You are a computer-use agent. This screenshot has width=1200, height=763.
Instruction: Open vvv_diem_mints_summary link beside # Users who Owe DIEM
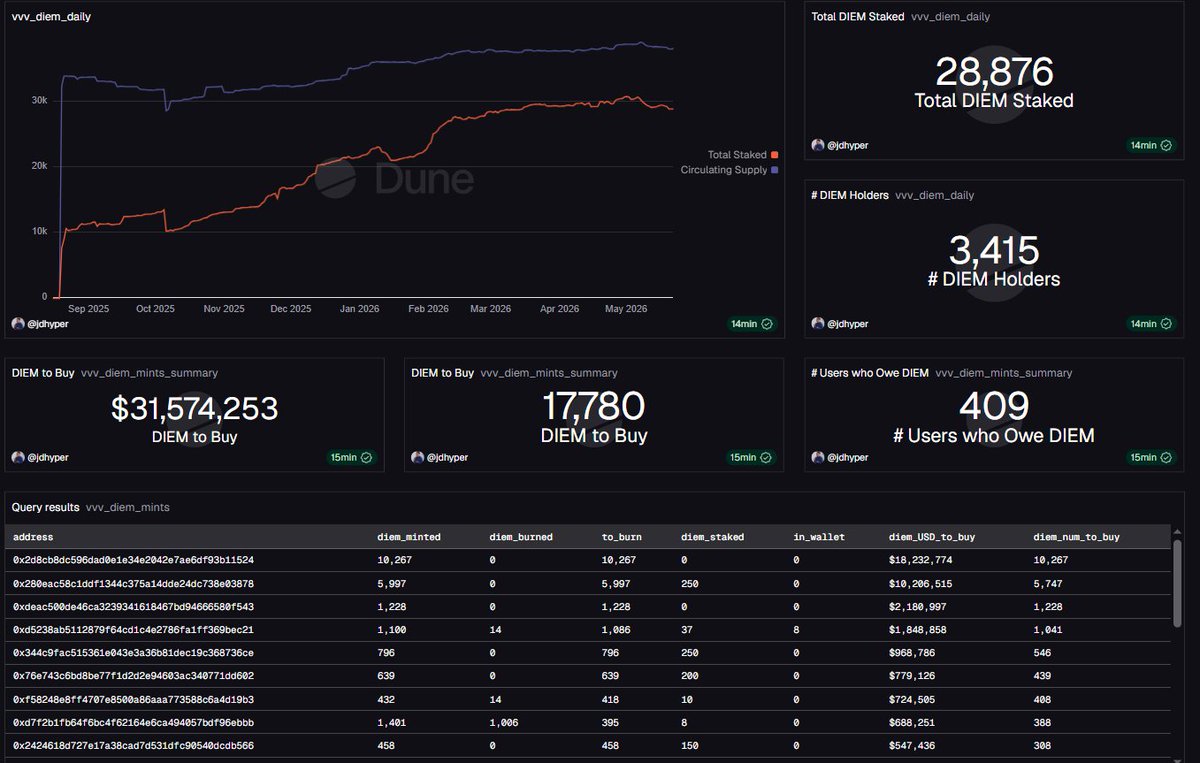point(1003,373)
